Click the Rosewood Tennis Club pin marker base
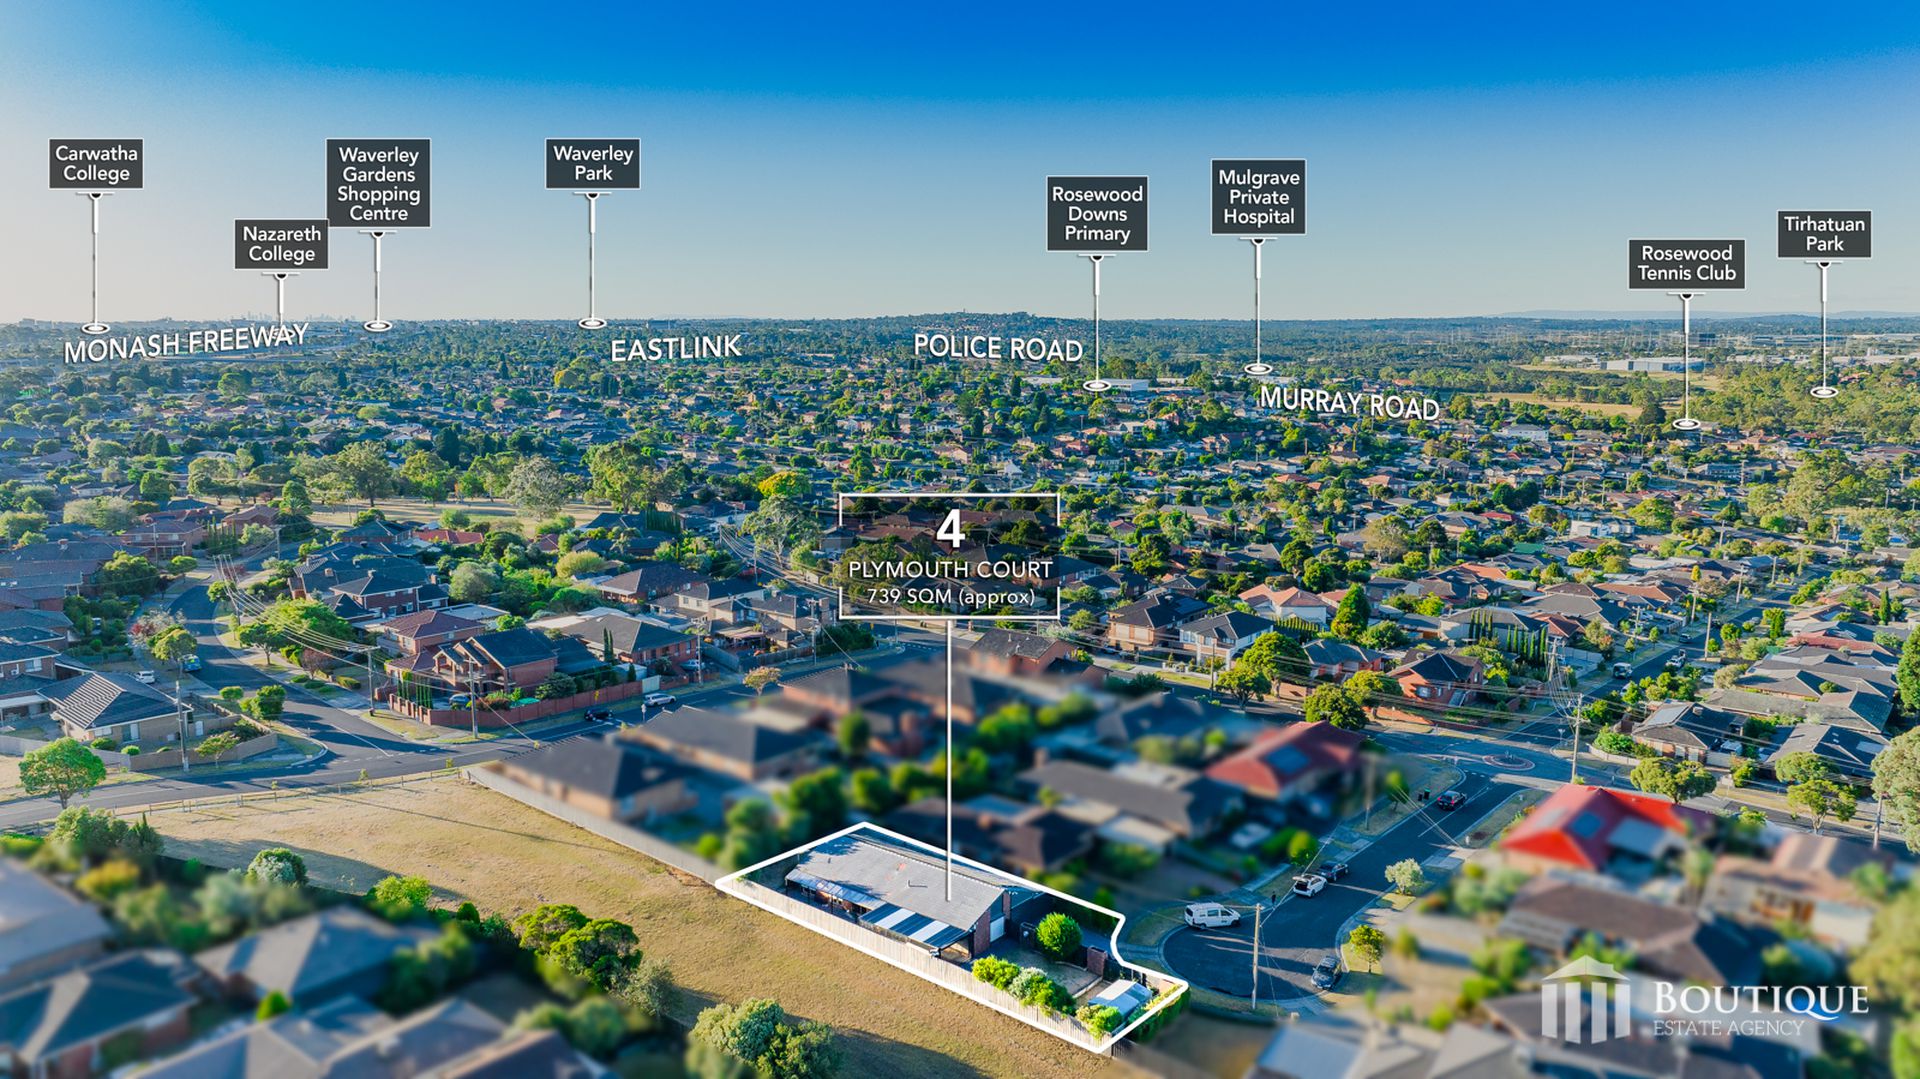This screenshot has width=1920, height=1079. point(1686,424)
